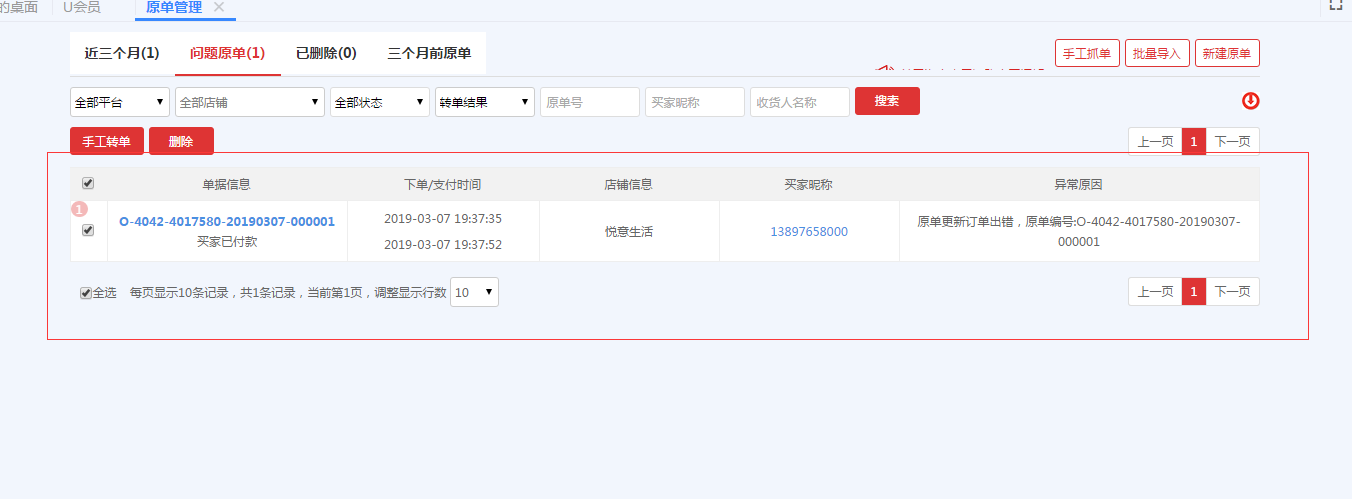1352x499 pixels.
Task: Click the 下单/支付时间 column header
Action: [x=443, y=185]
